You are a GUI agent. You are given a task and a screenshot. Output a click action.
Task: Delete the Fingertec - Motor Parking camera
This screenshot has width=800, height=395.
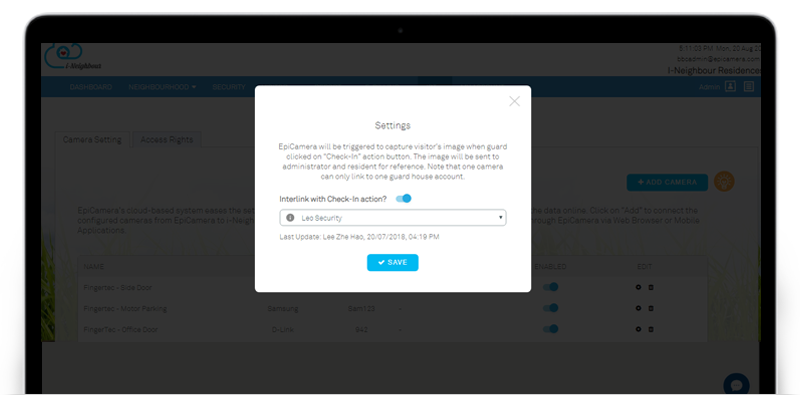click(651, 308)
